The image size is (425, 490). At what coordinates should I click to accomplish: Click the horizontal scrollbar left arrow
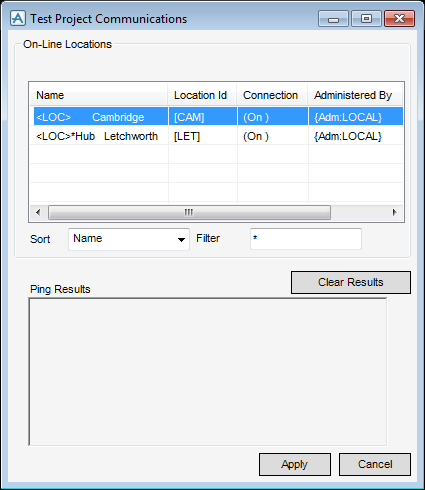click(38, 212)
